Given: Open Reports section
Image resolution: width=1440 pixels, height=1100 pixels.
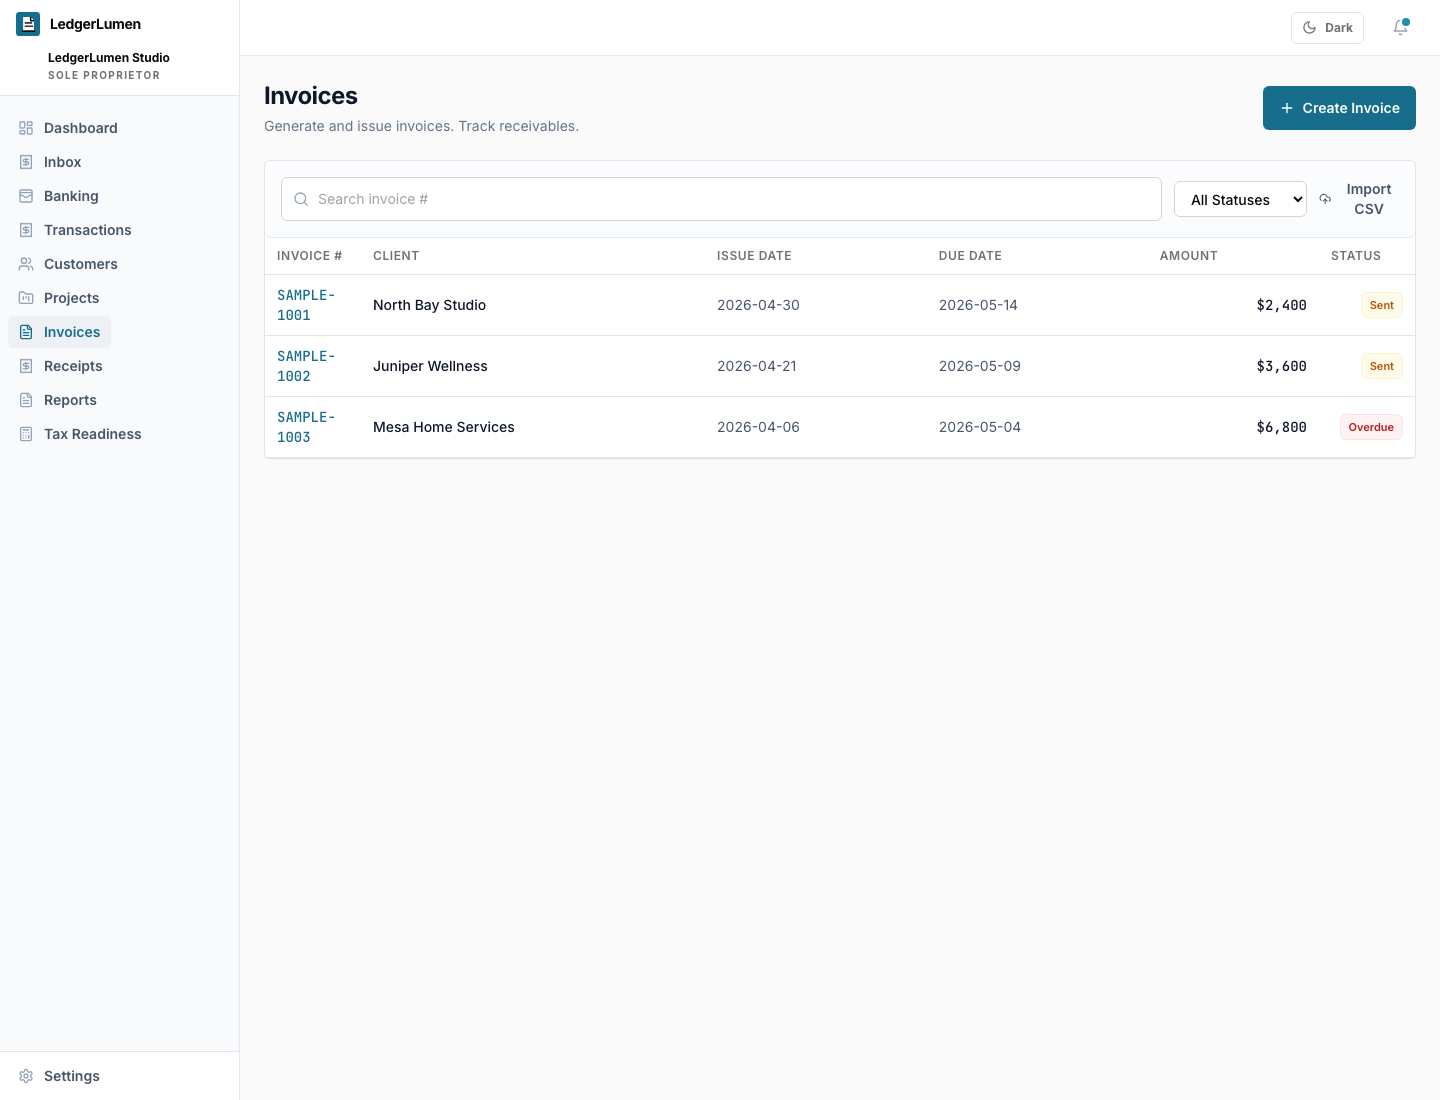Looking at the screenshot, I should (x=58, y=400).
